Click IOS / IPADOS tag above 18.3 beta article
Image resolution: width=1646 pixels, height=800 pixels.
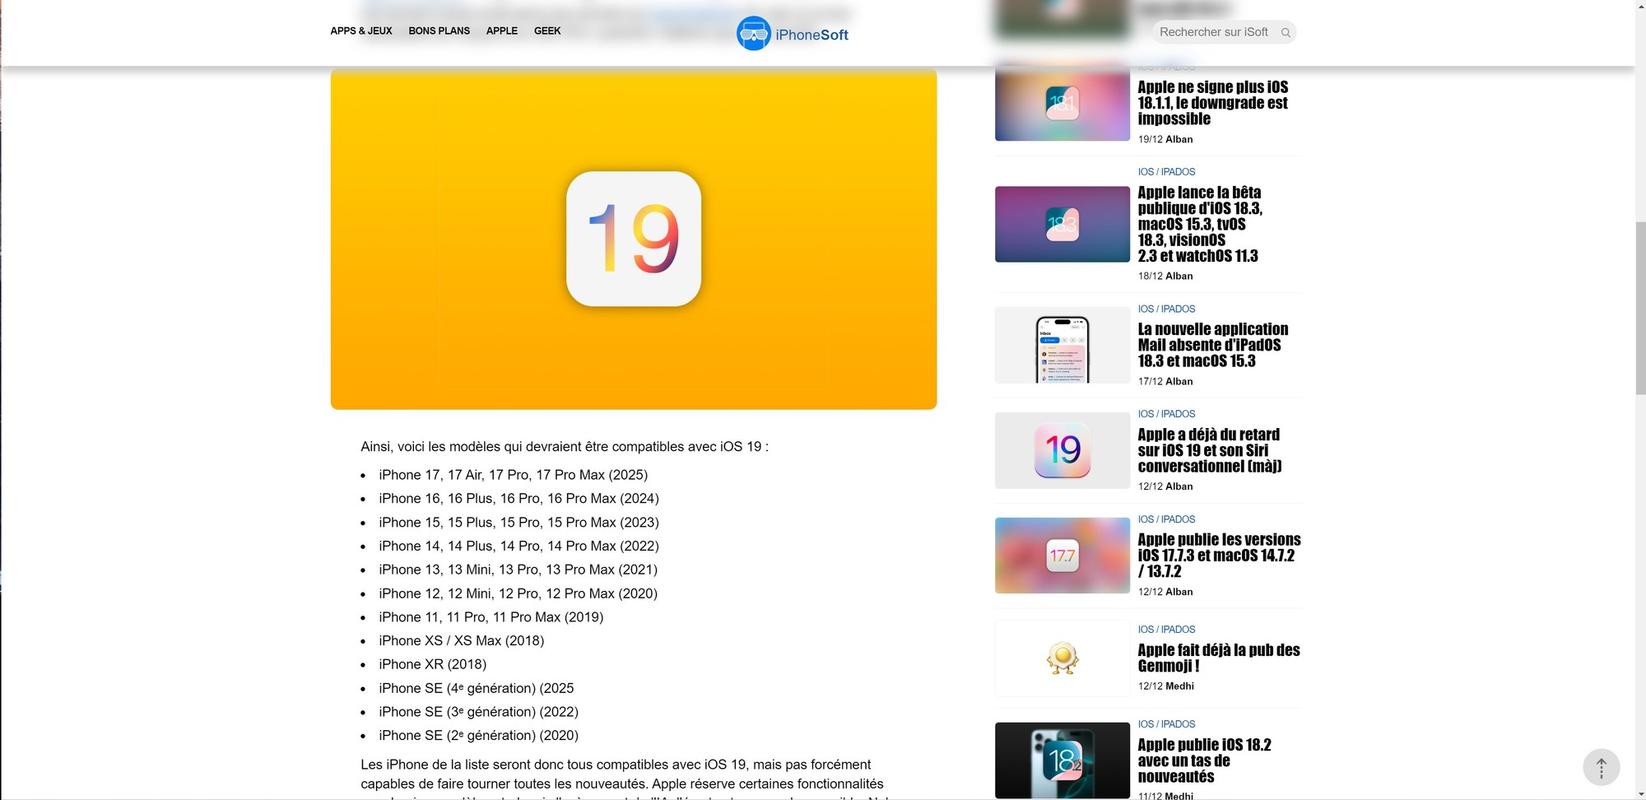(x=1166, y=172)
